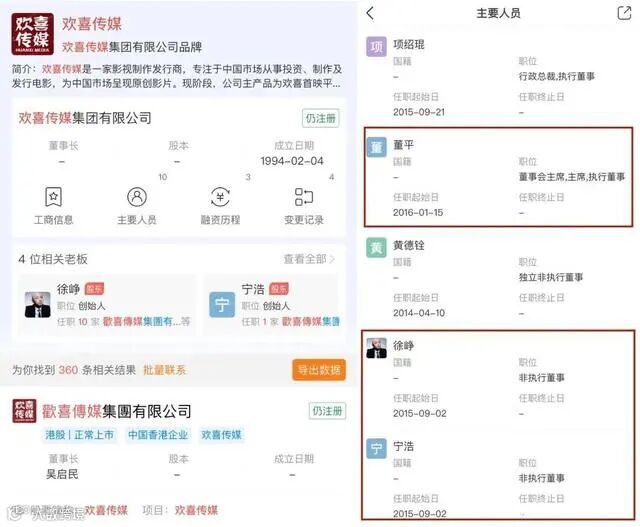This screenshot has width=640, height=527.
Task: Click 批量联系 link
Action: tap(164, 370)
